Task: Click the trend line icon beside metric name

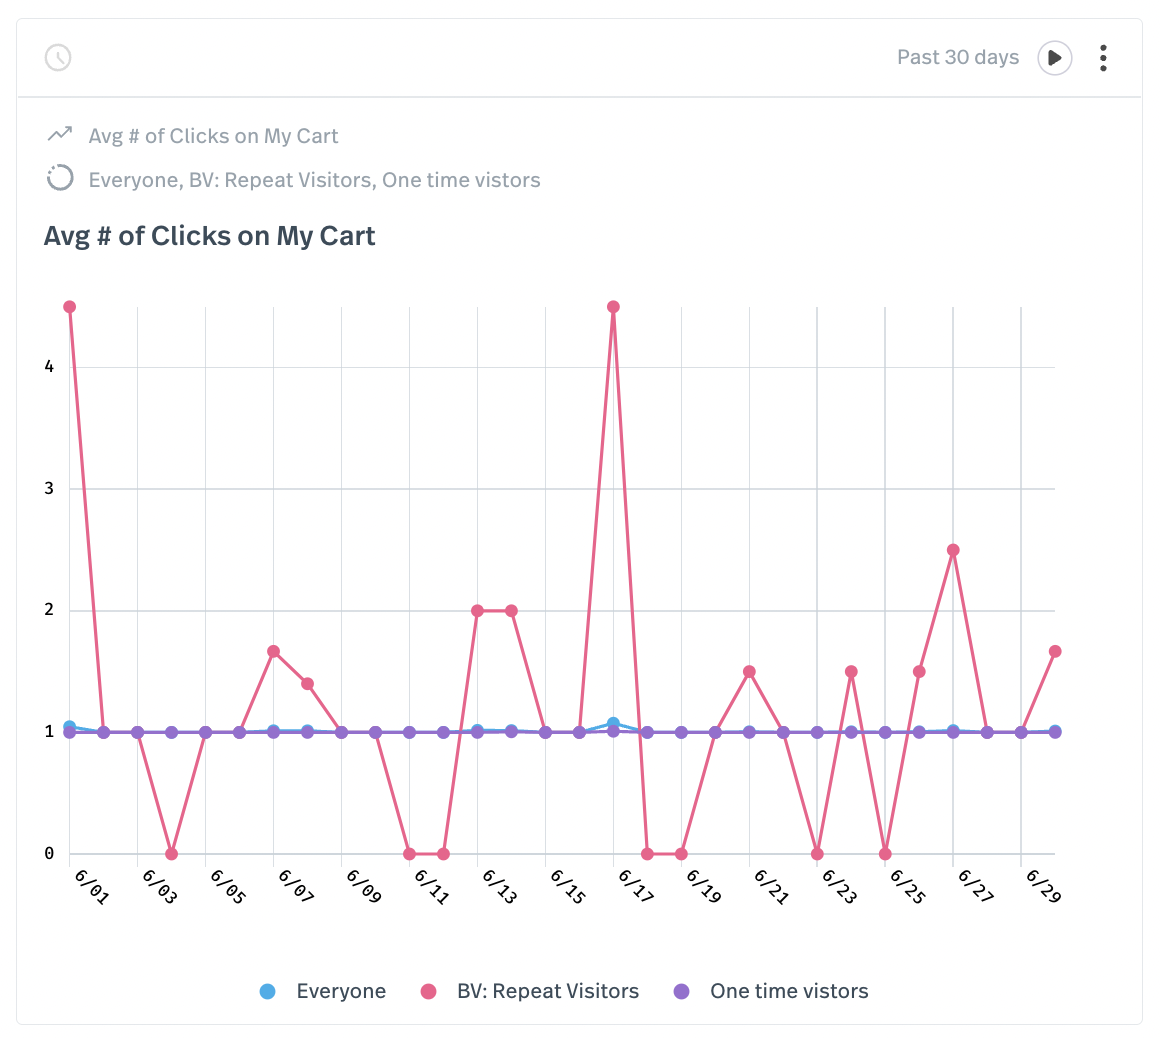Action: click(x=60, y=134)
